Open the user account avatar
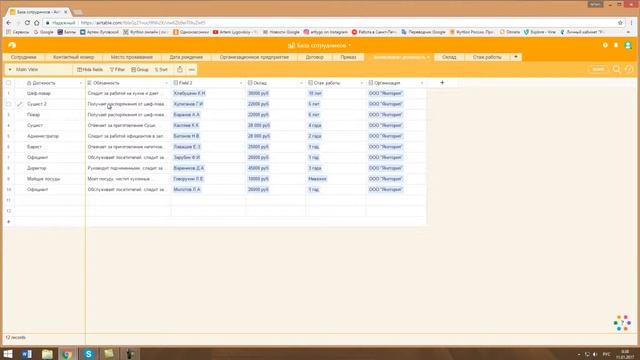This screenshot has height=360, width=640. (628, 45)
